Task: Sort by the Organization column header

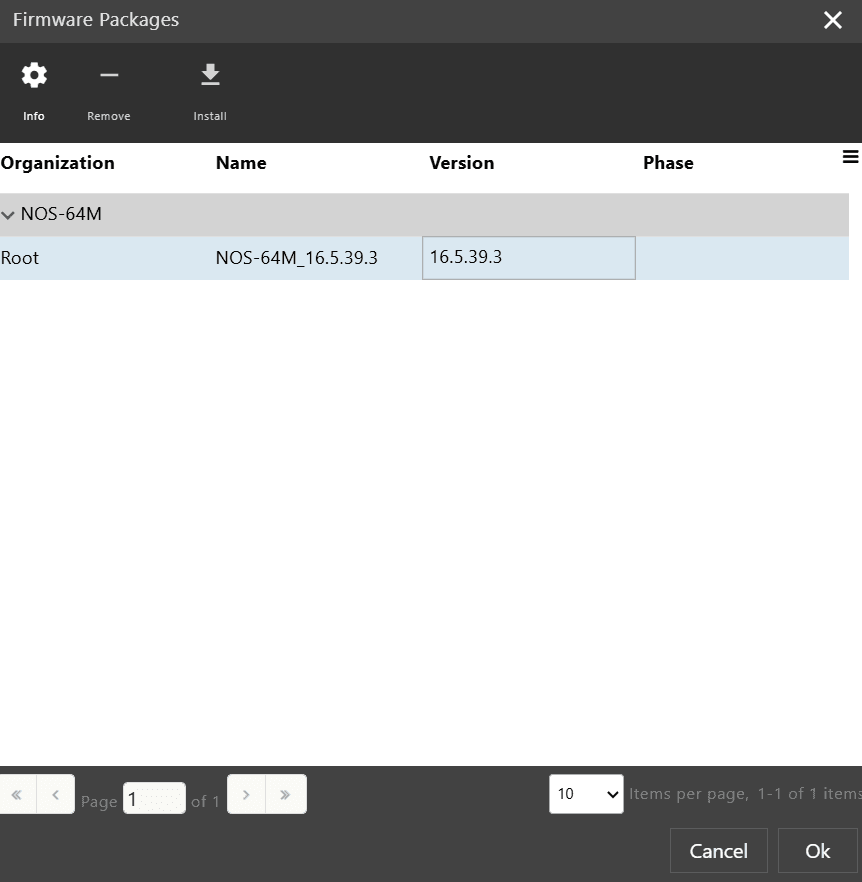Action: (x=58, y=163)
